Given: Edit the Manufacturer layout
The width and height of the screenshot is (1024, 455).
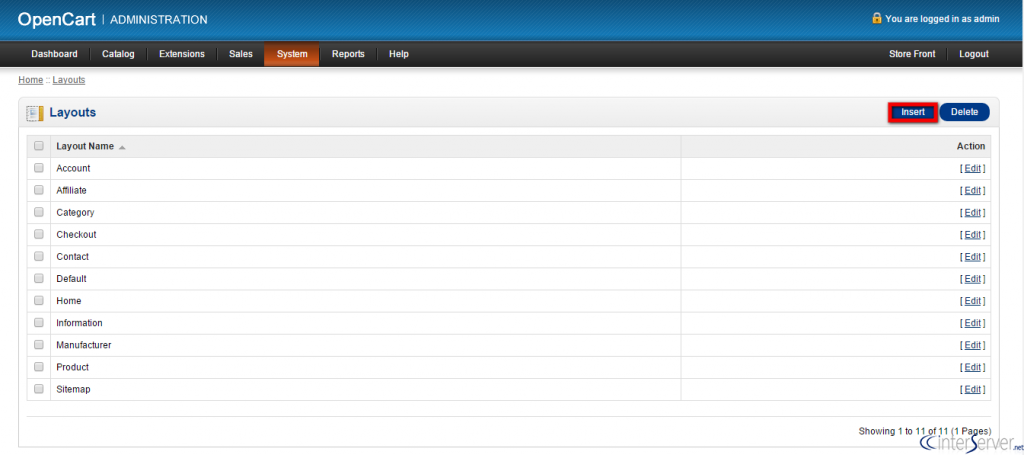Looking at the screenshot, I should [x=972, y=345].
